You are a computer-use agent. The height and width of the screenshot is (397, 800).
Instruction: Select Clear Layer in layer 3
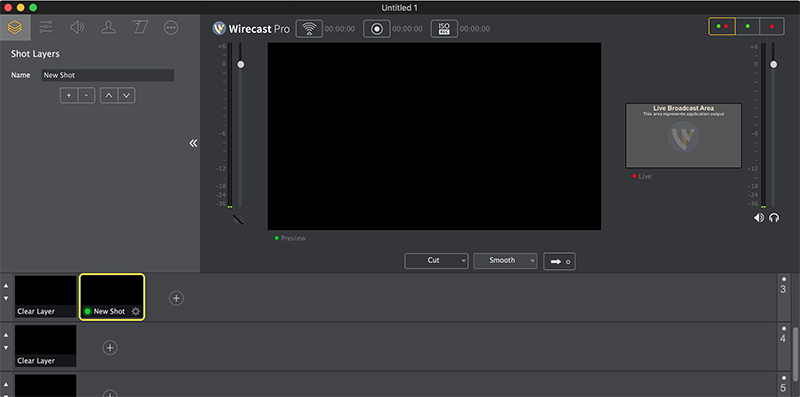[45, 296]
